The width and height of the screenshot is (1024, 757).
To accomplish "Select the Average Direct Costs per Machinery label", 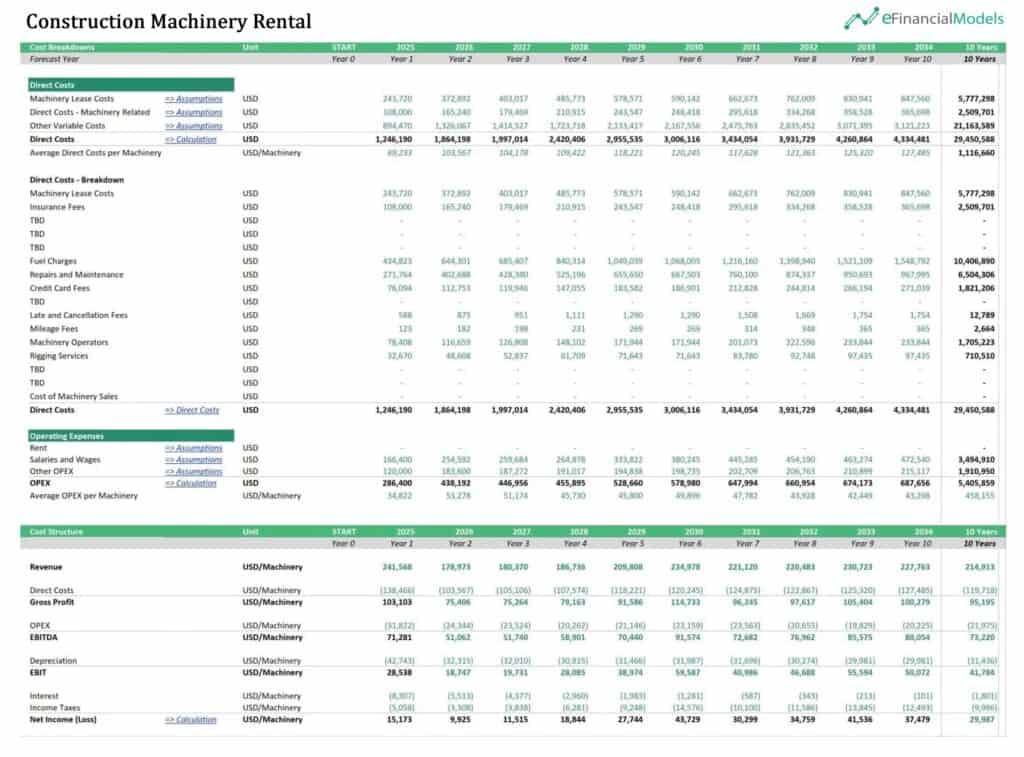I will [x=95, y=153].
